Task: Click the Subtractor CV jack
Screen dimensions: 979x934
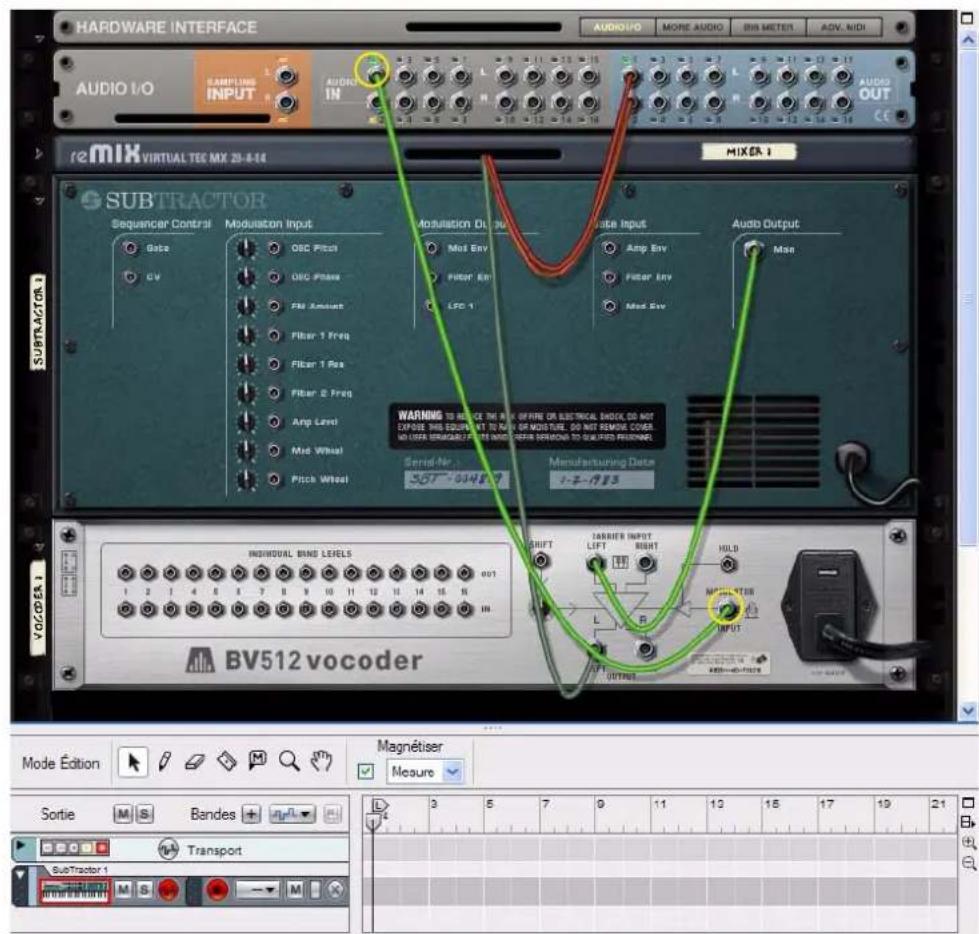Action: coord(130,277)
